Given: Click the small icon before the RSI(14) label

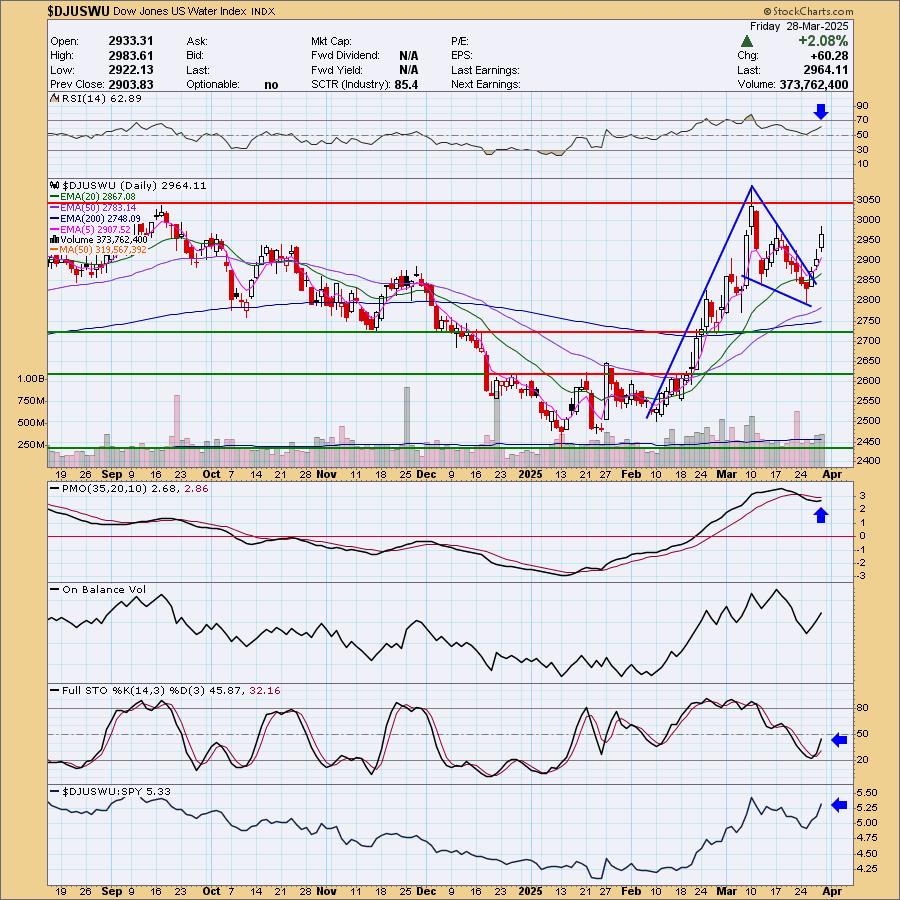Looking at the screenshot, I should (x=54, y=98).
